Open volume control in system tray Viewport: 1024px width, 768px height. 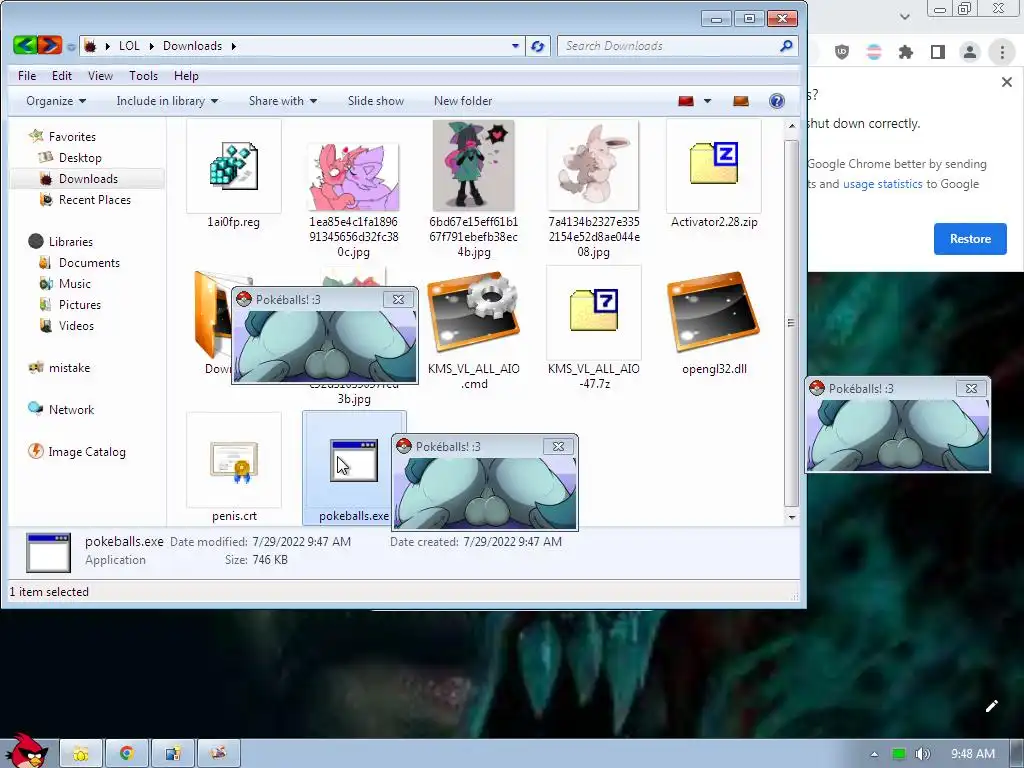click(922, 754)
